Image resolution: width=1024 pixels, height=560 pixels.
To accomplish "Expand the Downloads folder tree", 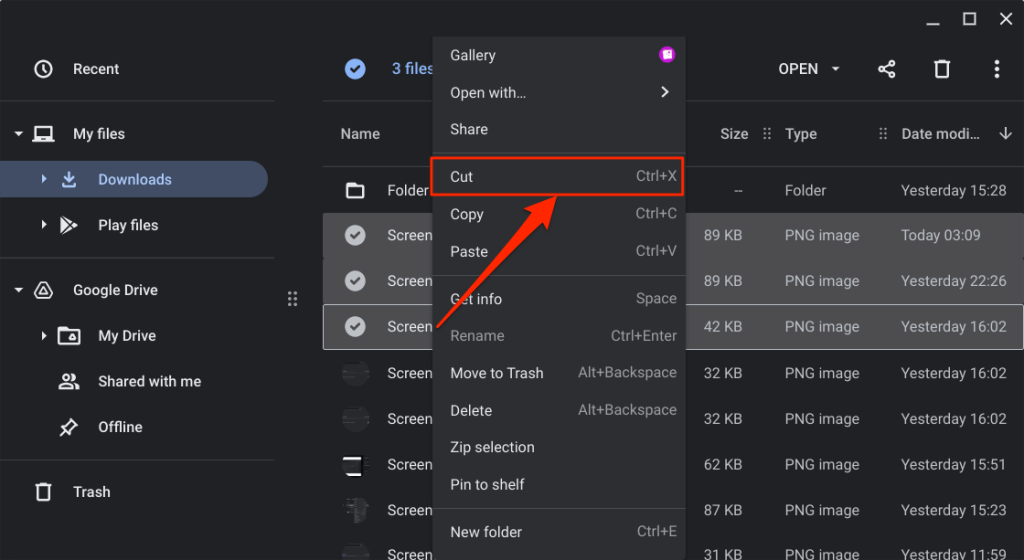I will coord(44,180).
